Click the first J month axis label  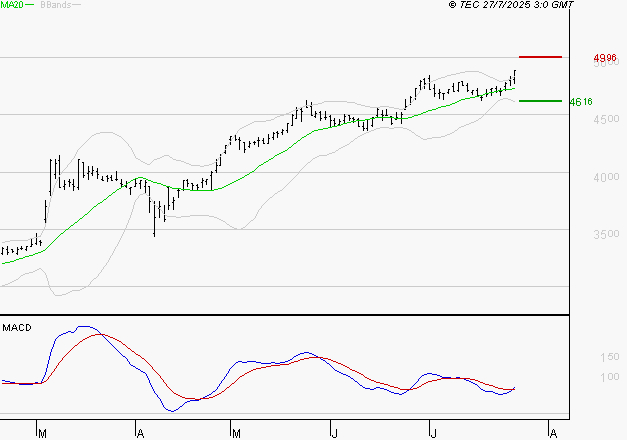tap(334, 434)
